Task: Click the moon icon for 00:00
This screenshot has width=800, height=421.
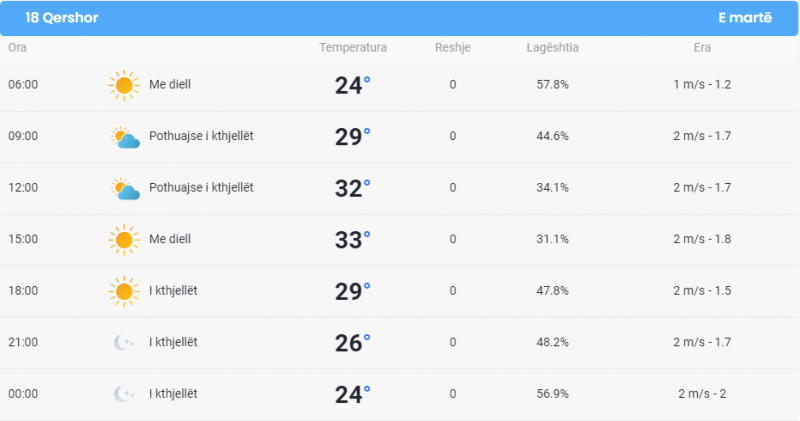Action: pyautogui.click(x=123, y=394)
